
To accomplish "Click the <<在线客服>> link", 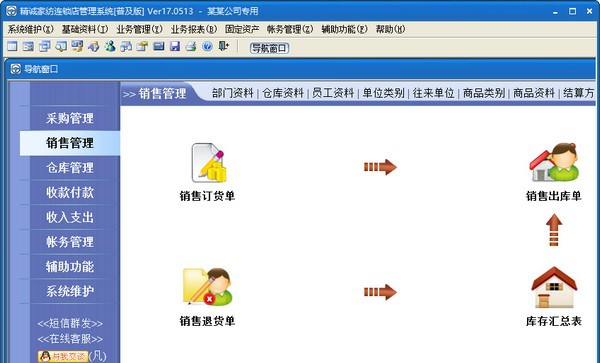I will click(70, 339).
